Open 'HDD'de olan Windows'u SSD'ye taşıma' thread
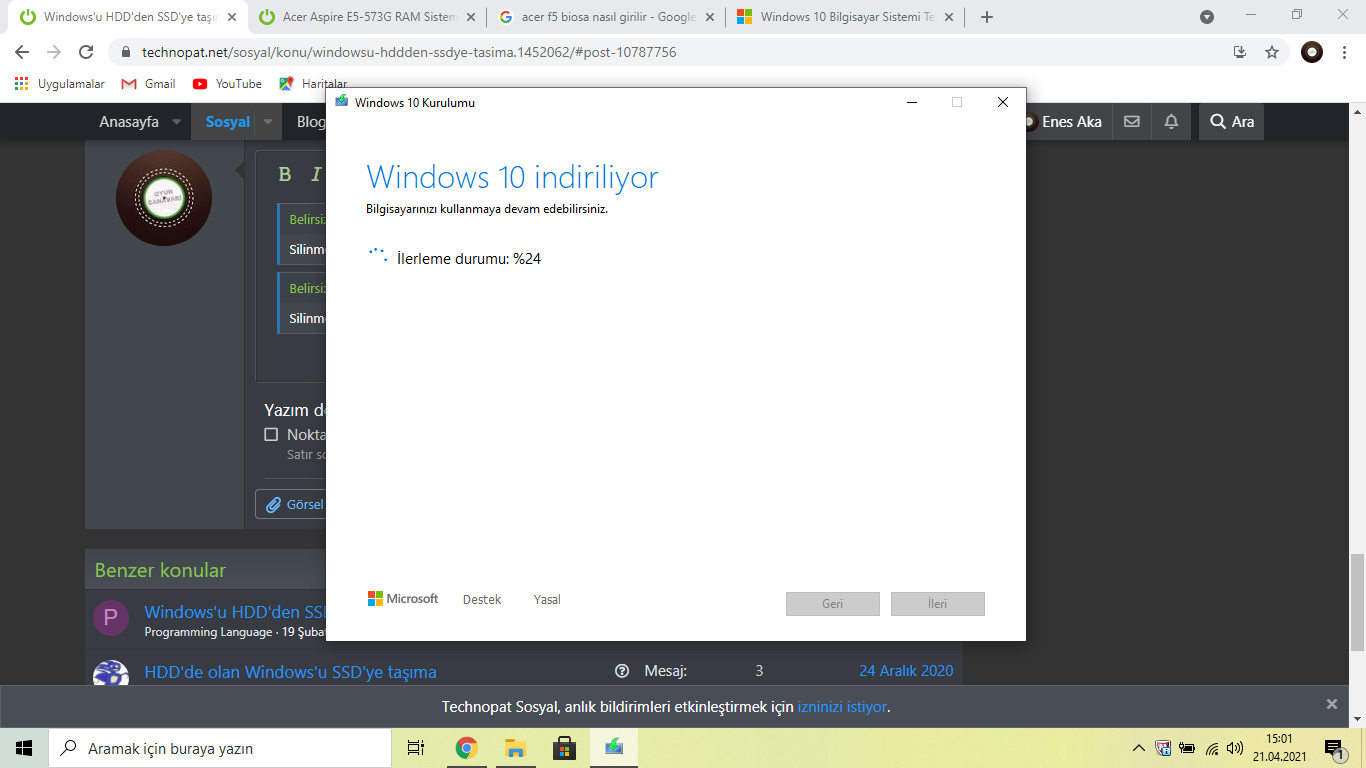This screenshot has width=1366, height=768. tap(290, 672)
